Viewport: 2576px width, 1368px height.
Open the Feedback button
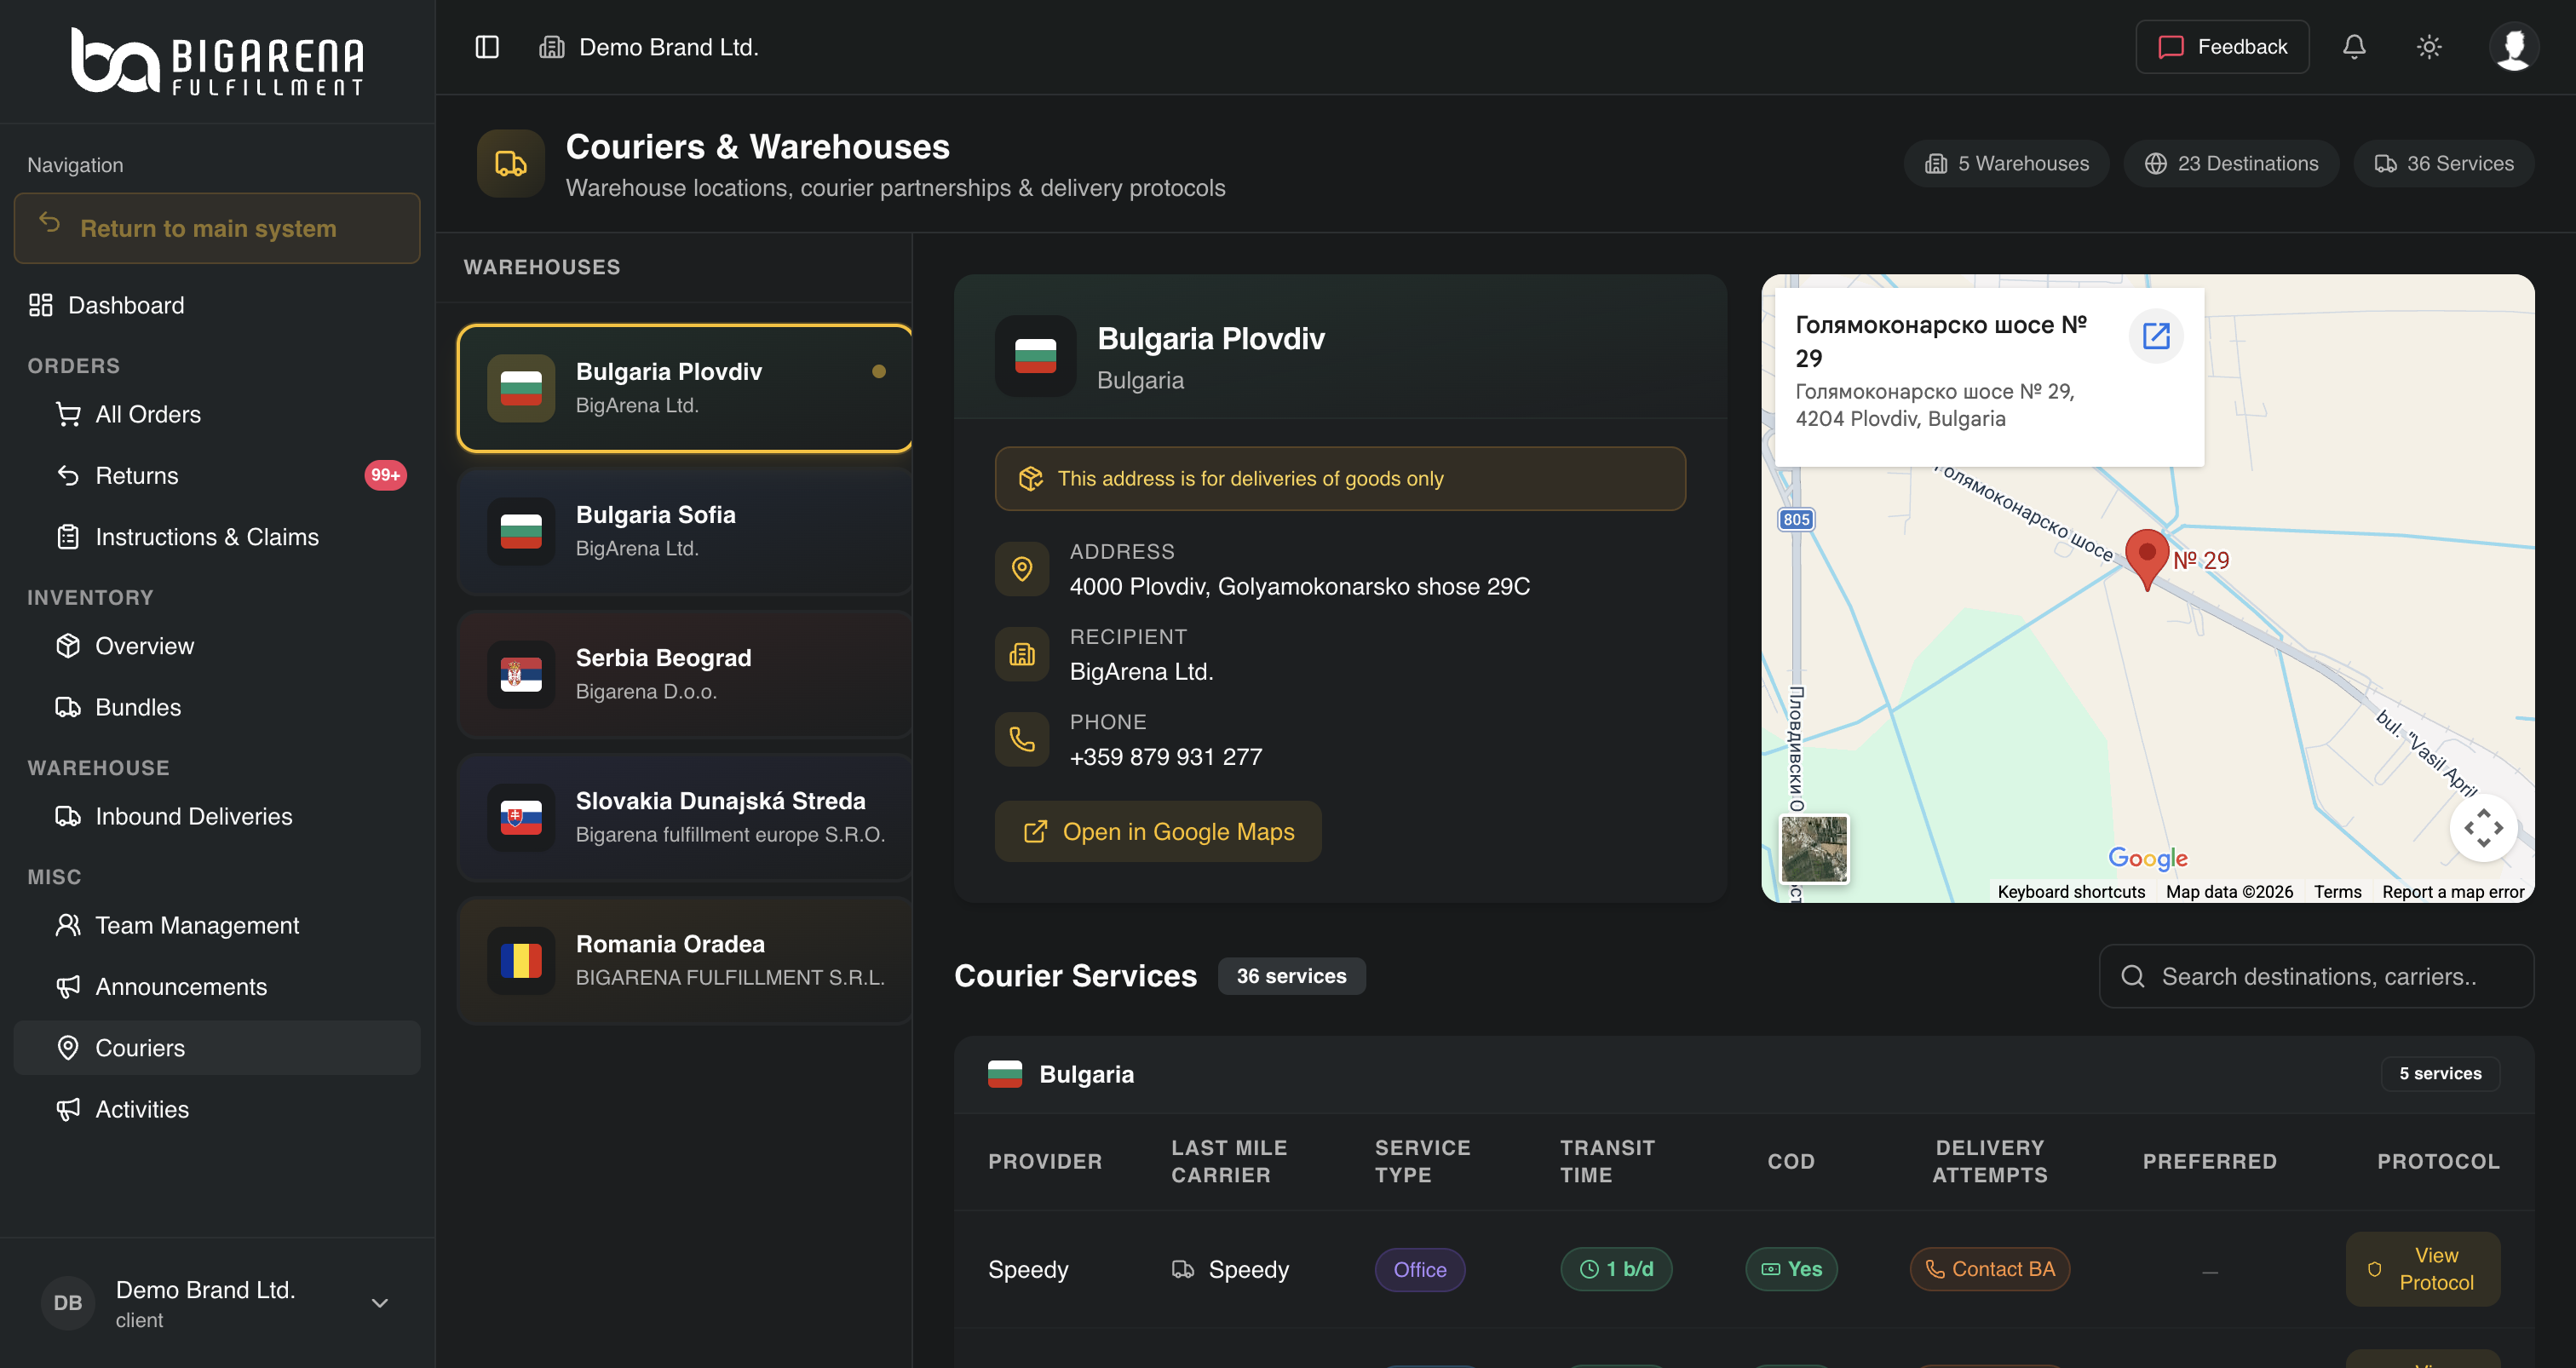[x=2222, y=47]
